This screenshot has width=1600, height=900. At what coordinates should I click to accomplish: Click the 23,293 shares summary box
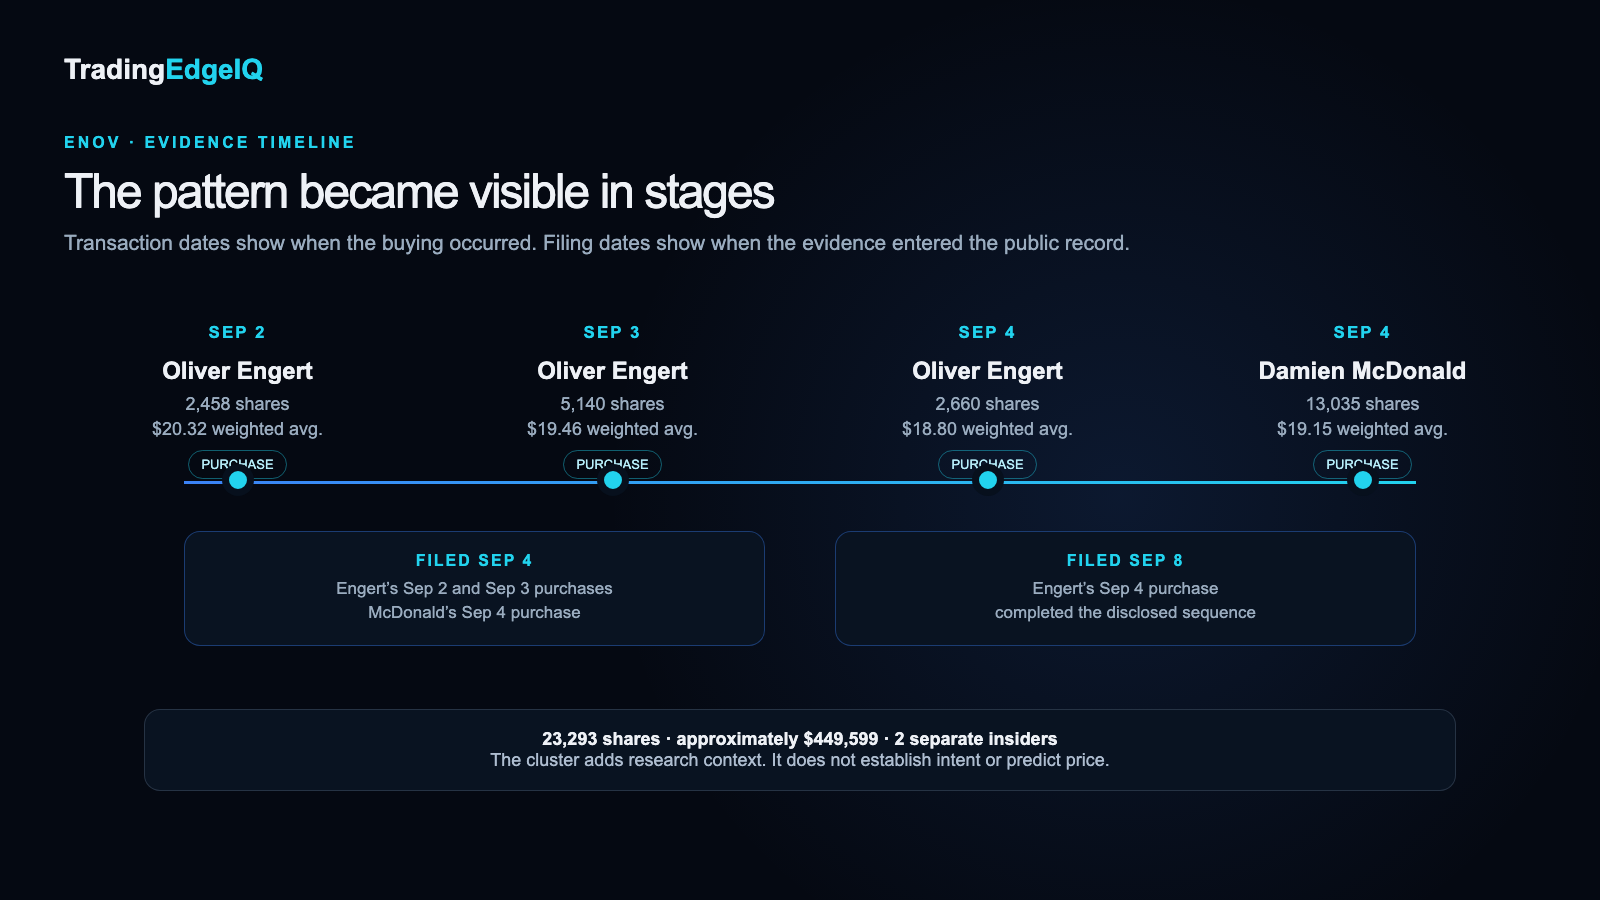pos(800,750)
